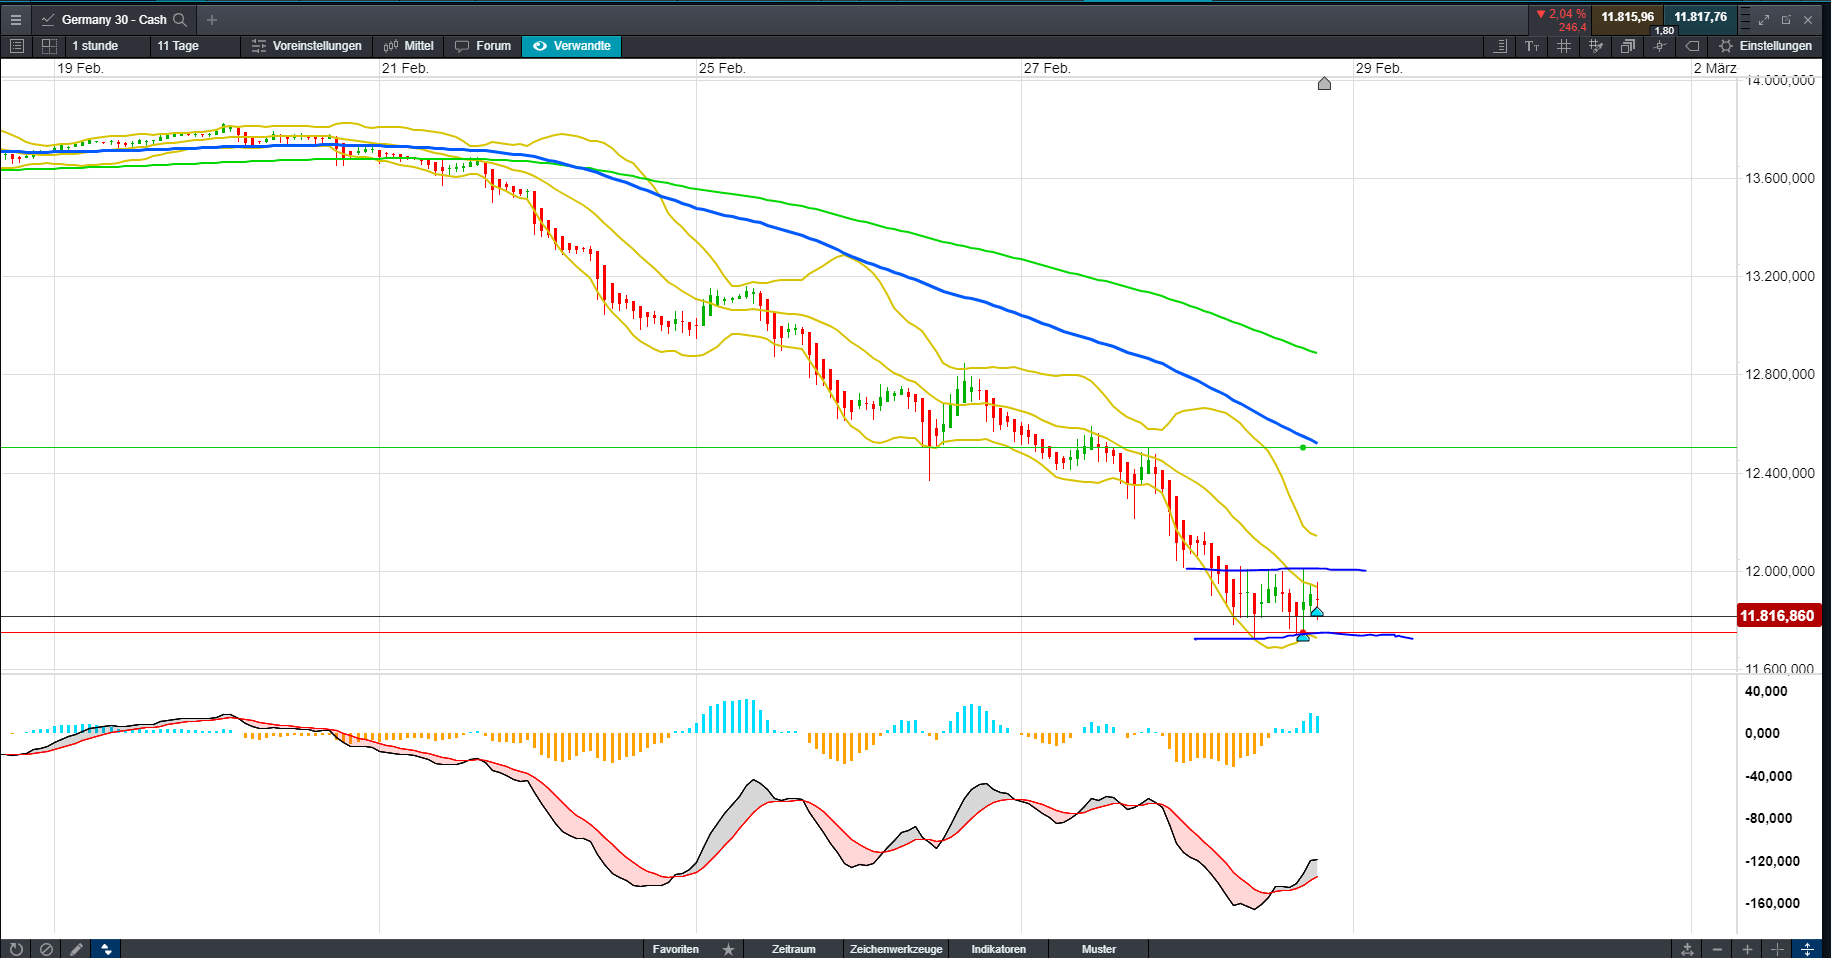Open the Indikatoren tab

point(998,949)
